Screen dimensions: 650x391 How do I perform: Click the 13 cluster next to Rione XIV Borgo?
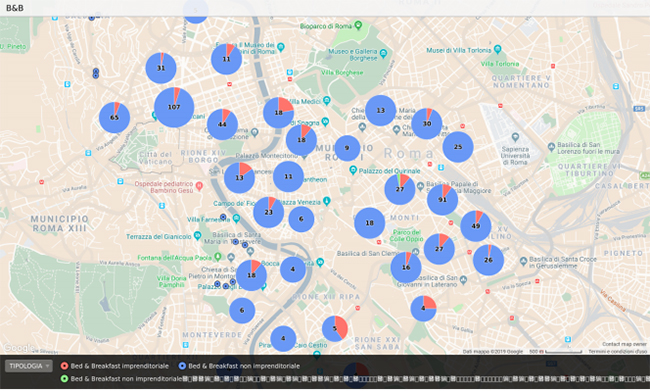239,178
